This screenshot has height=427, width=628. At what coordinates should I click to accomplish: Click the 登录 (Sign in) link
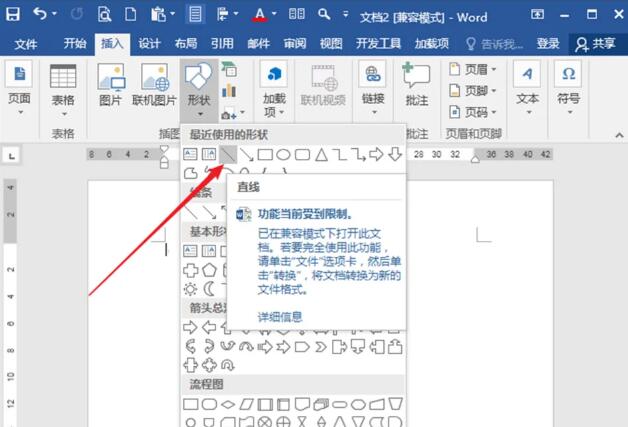pos(548,43)
